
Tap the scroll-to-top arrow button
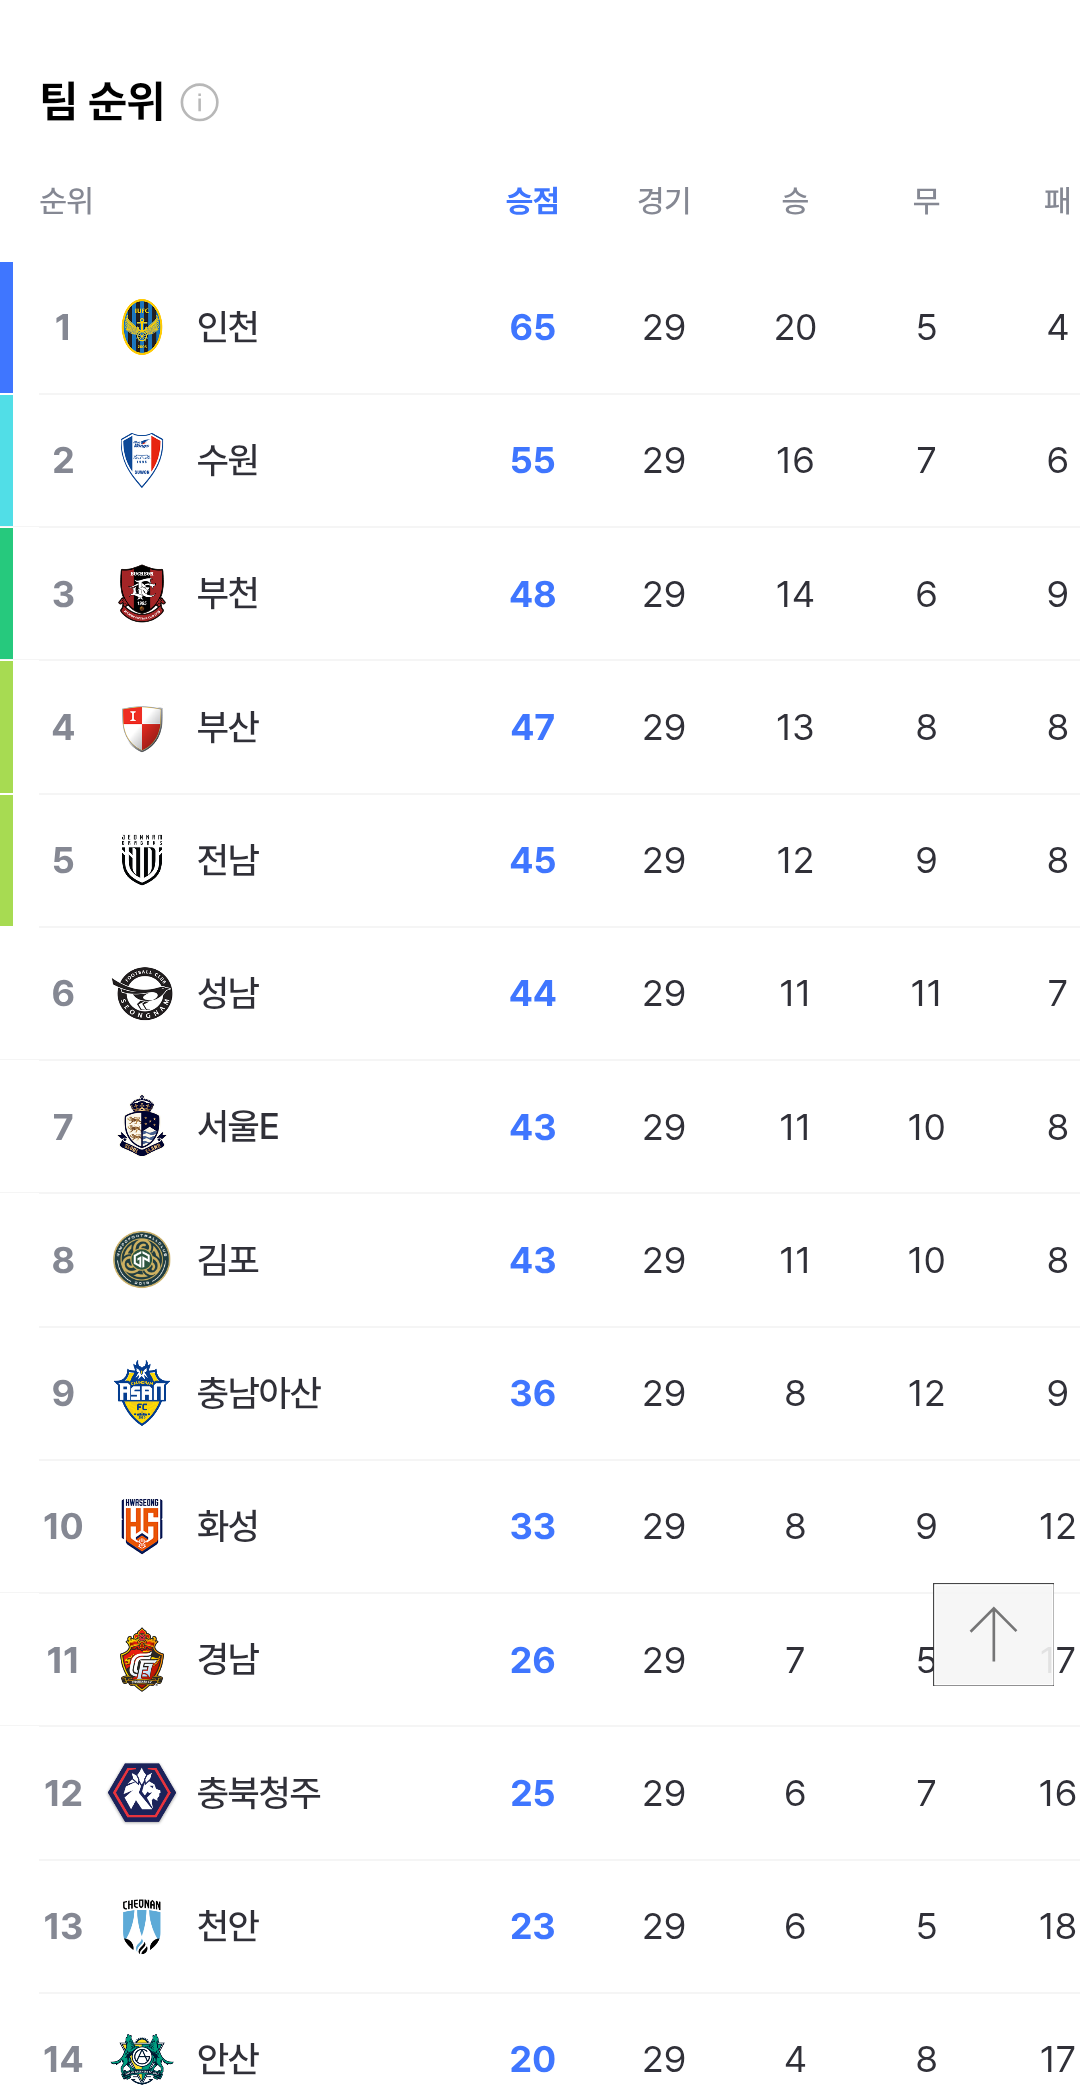point(993,1634)
